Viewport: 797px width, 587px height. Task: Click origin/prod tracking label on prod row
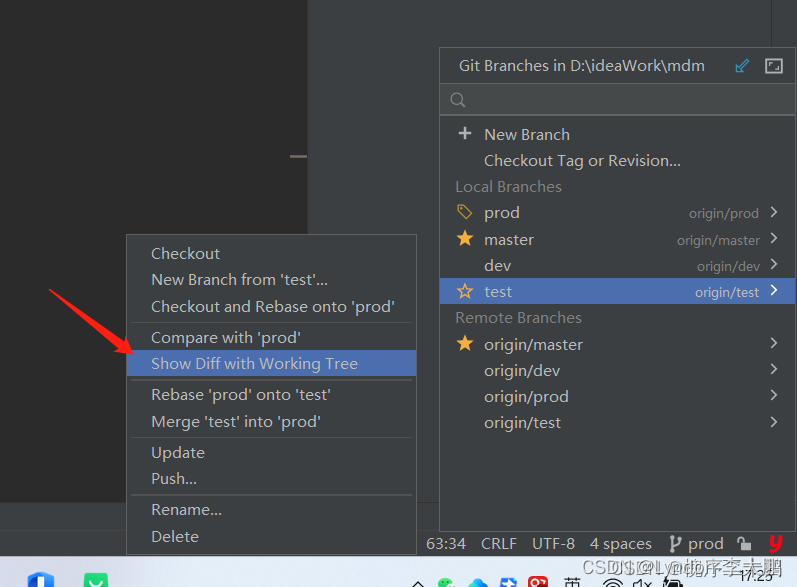coord(724,213)
